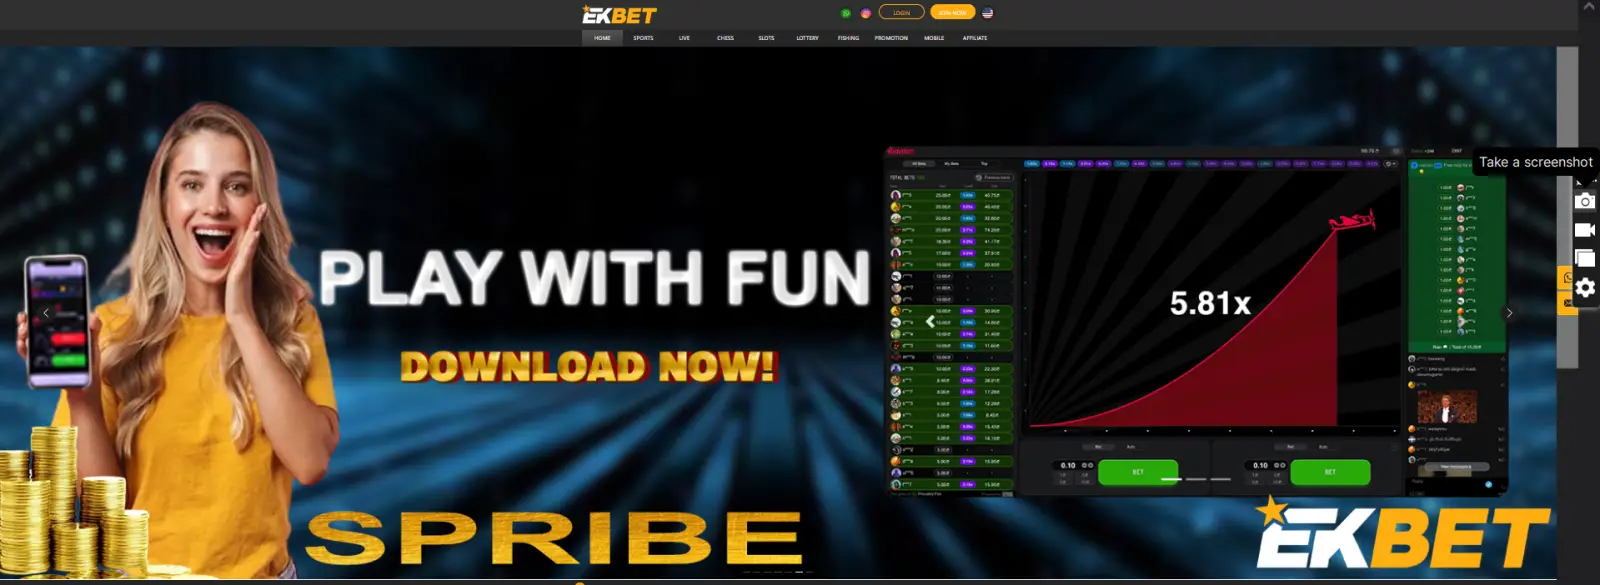
Task: Open the PROMOTION menu item
Action: 891,38
